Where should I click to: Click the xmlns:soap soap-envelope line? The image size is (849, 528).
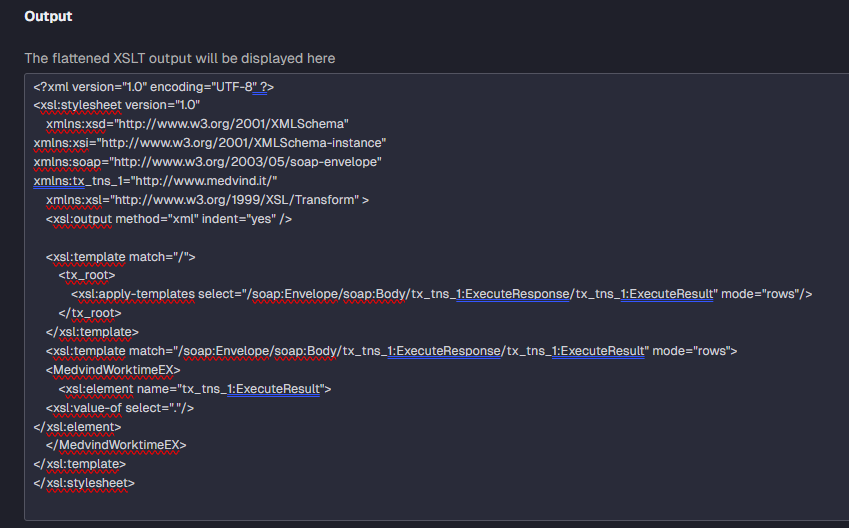207,162
